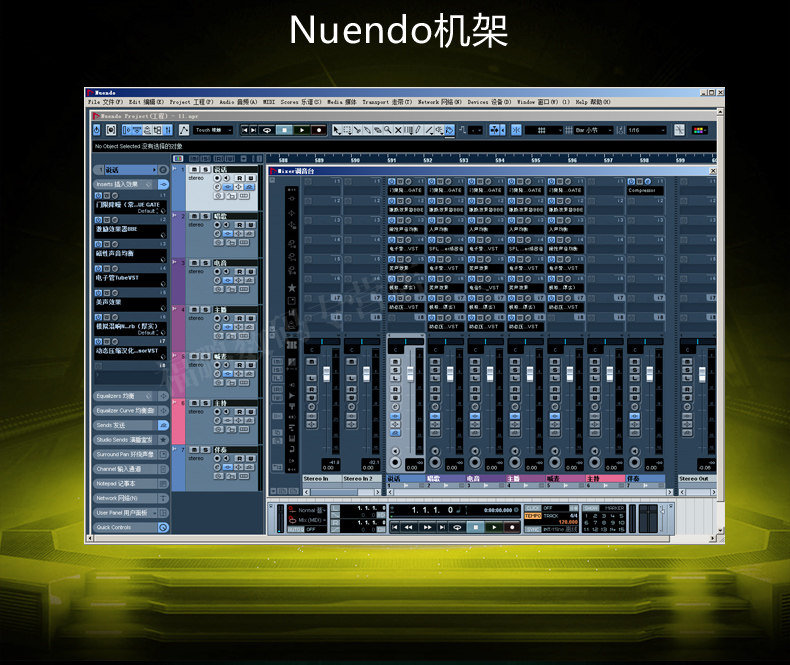Open the Edit 编辑 menu

(x=146, y=102)
